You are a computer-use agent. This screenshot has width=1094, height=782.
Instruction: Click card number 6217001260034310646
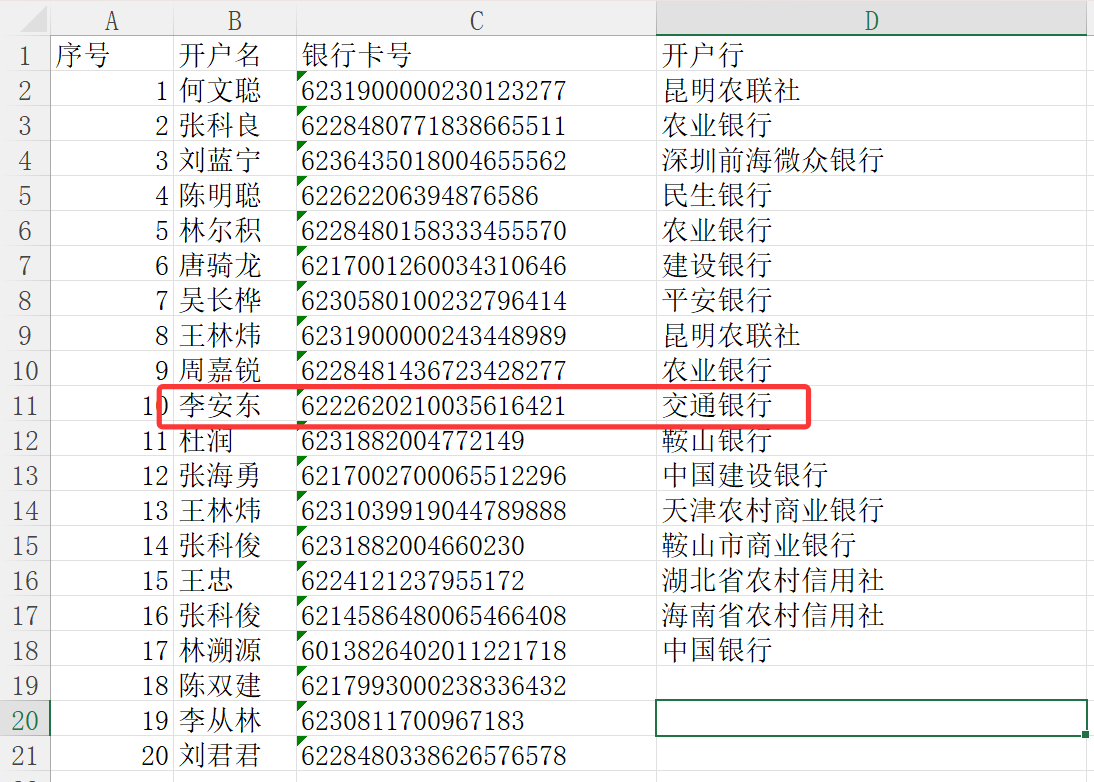(476, 265)
